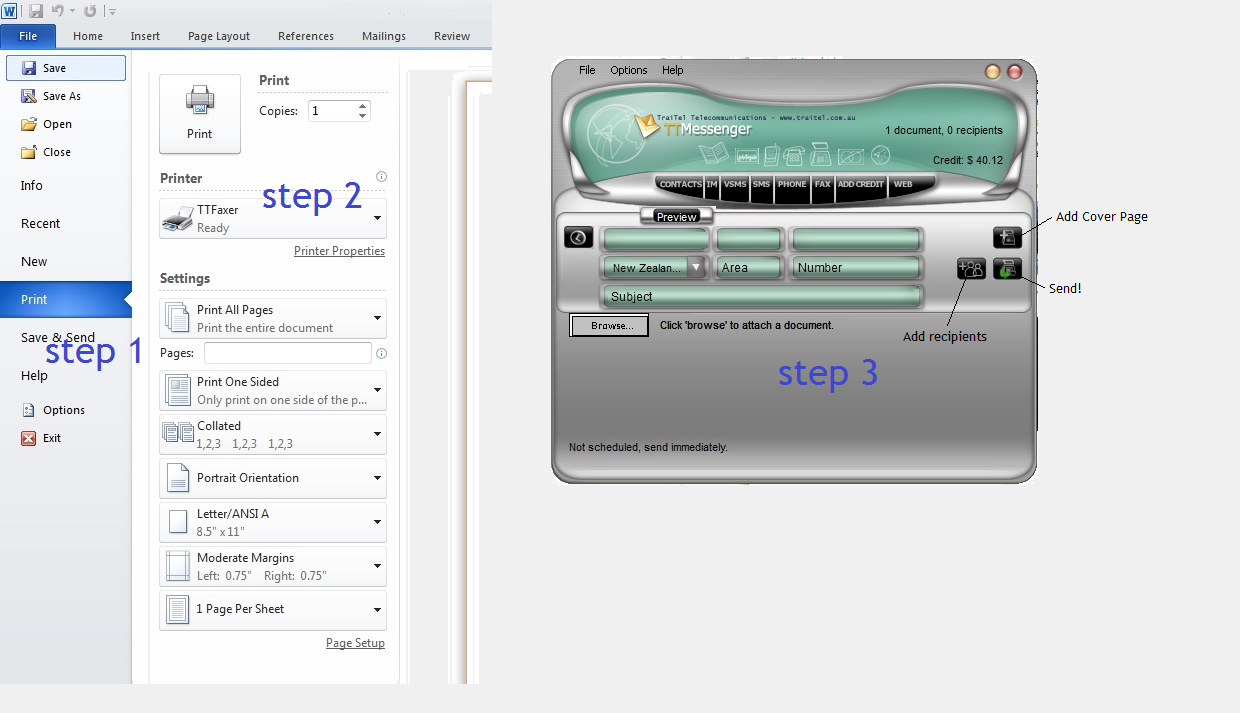Click the mobile phone icon in TTMessenger header
1240x713 pixels.
771,155
